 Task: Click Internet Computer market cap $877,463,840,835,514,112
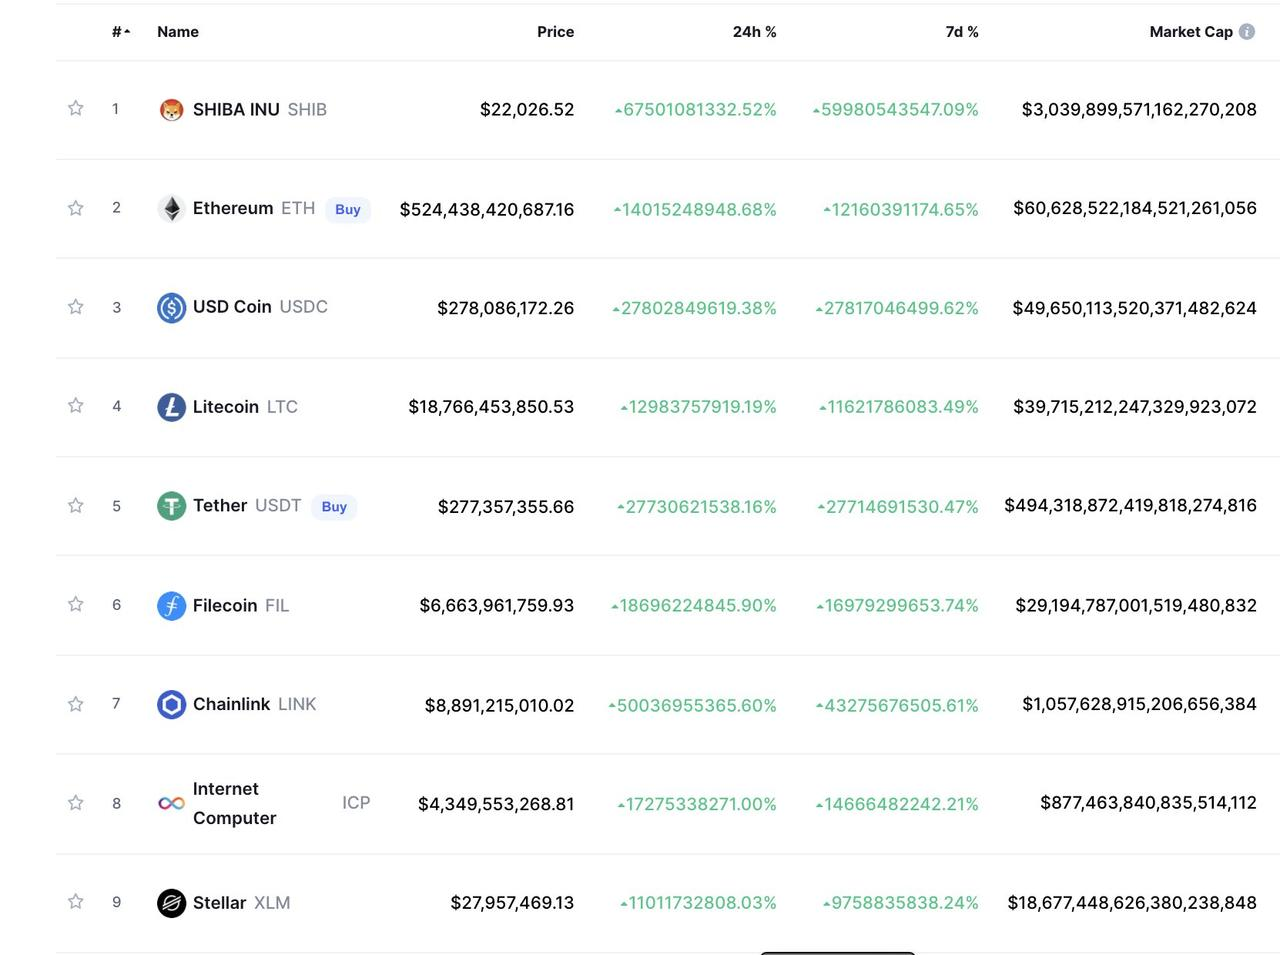pos(1148,803)
